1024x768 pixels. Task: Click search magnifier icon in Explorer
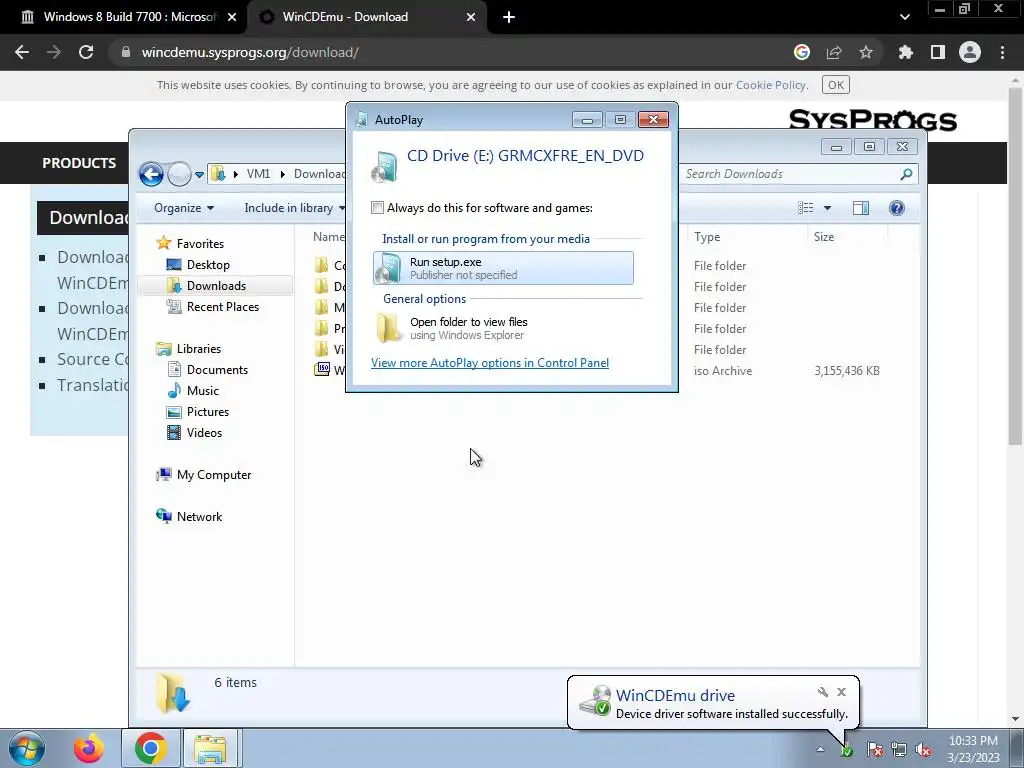(906, 174)
